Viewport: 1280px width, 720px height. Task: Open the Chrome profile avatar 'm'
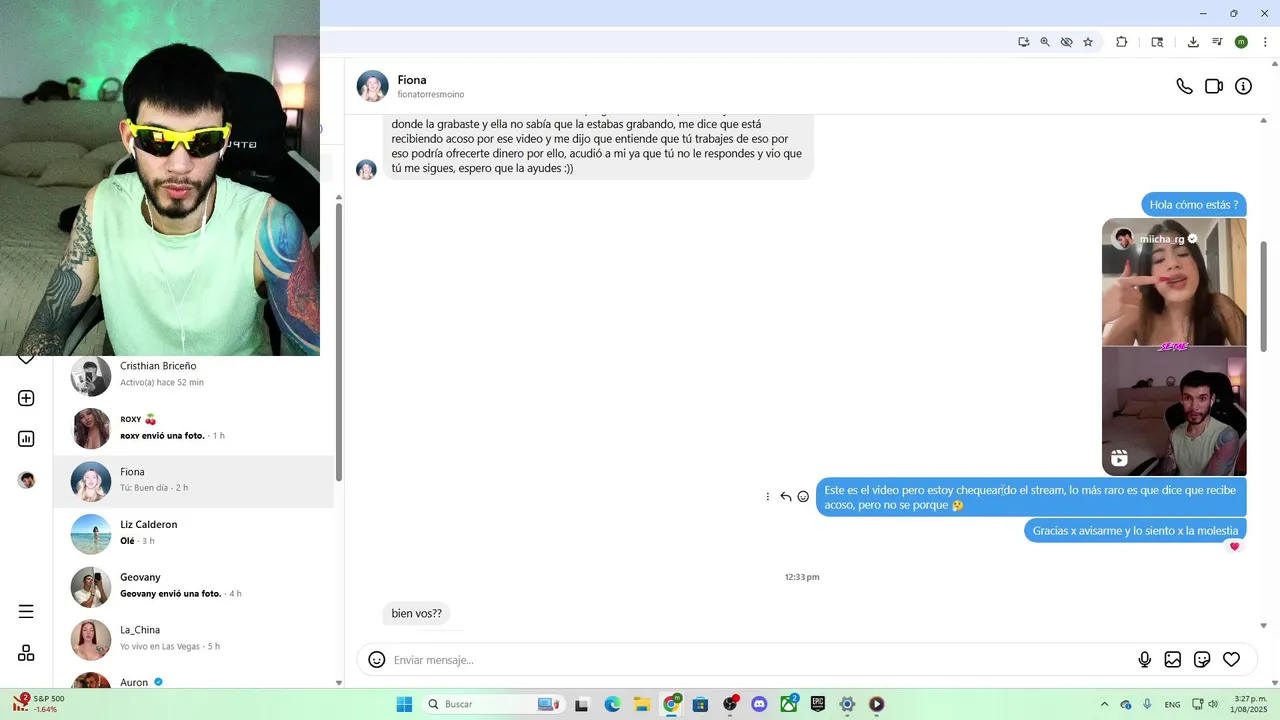[1241, 42]
